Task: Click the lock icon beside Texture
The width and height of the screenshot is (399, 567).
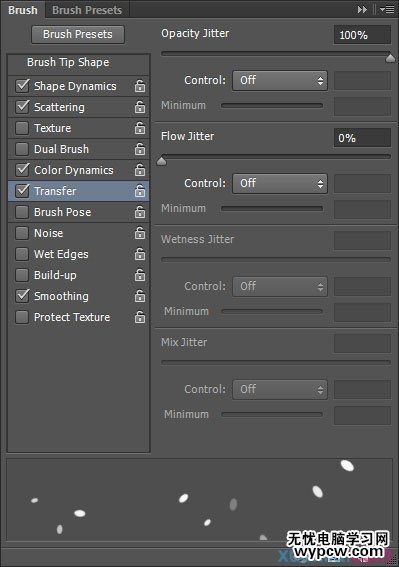Action: [140, 128]
